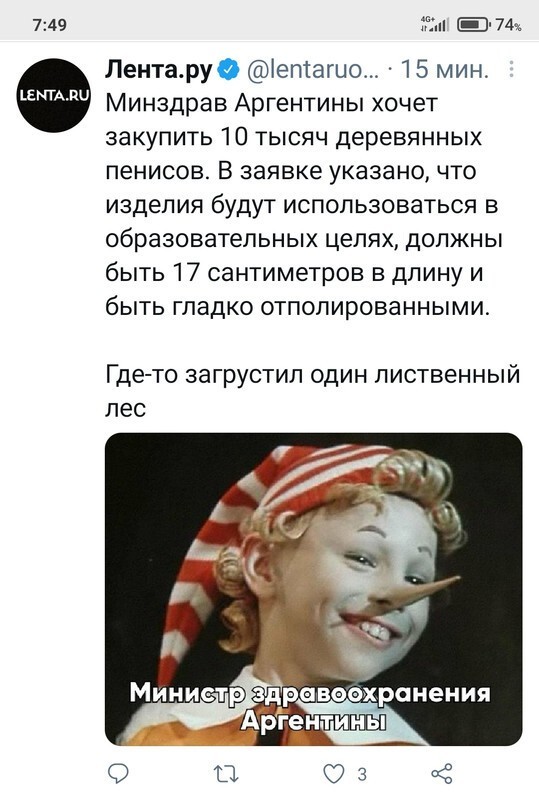Open the Лента.ру account name

pos(159,70)
